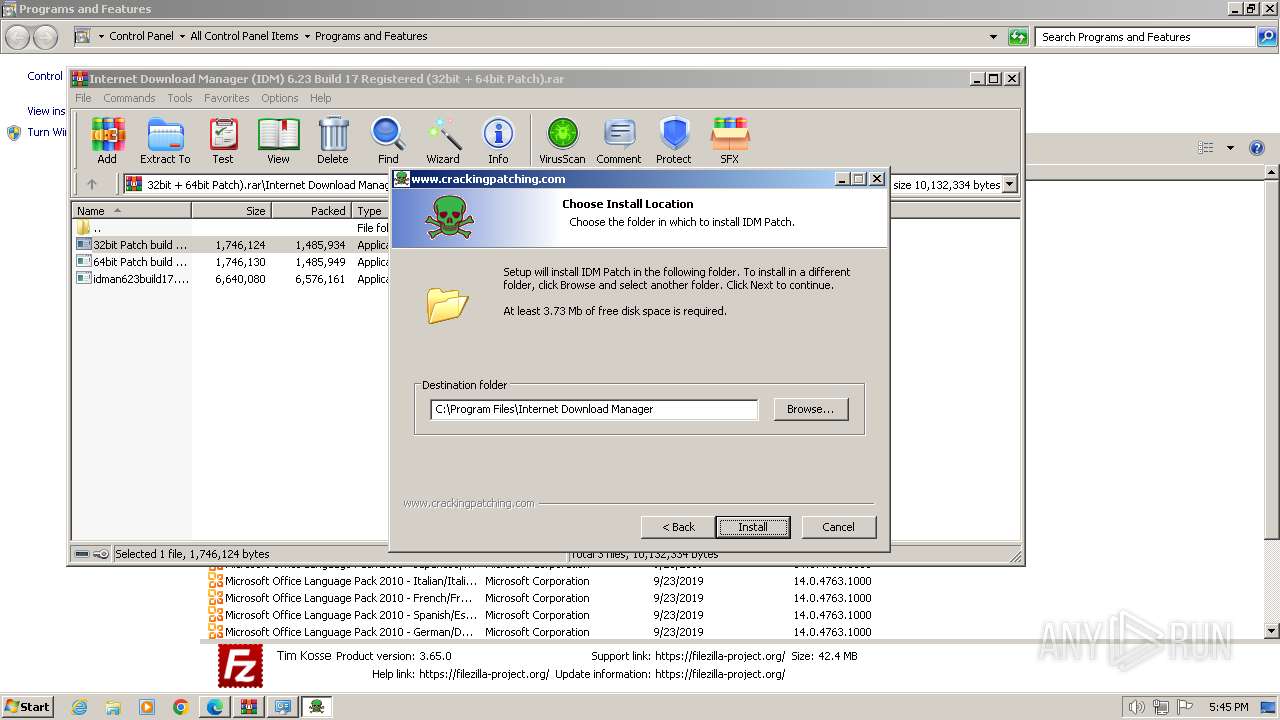The image size is (1280, 720).
Task: Open the WinRAR Help menu
Action: coord(320,98)
